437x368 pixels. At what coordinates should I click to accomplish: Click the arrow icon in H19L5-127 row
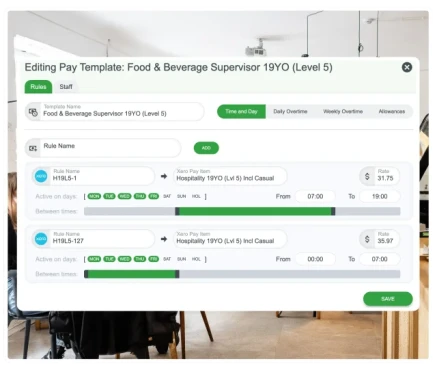[x=164, y=239]
